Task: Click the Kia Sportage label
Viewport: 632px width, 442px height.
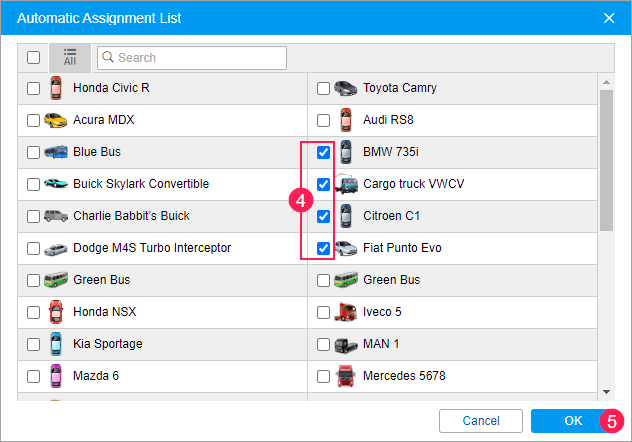Action: click(x=108, y=344)
